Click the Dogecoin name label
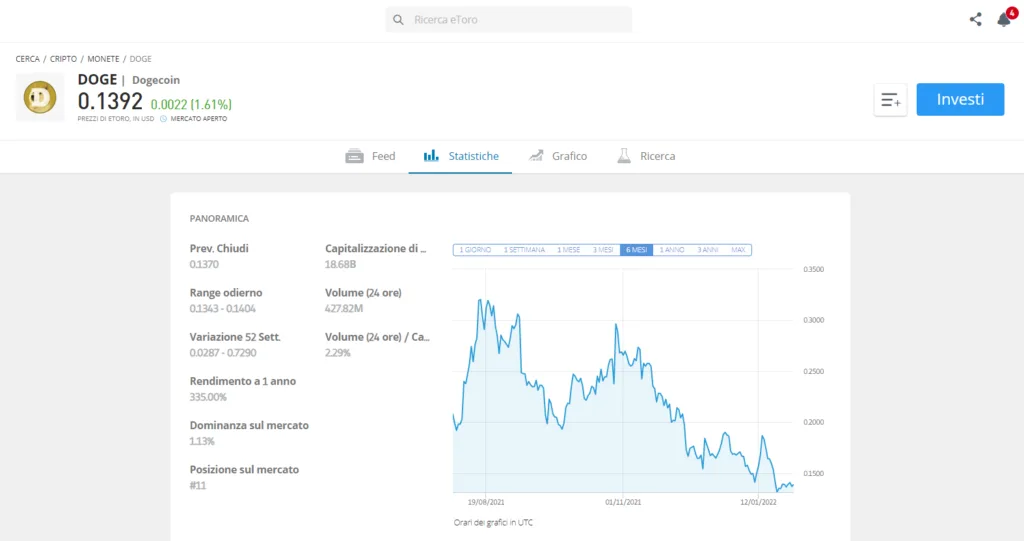The height and width of the screenshot is (541, 1024). point(156,80)
